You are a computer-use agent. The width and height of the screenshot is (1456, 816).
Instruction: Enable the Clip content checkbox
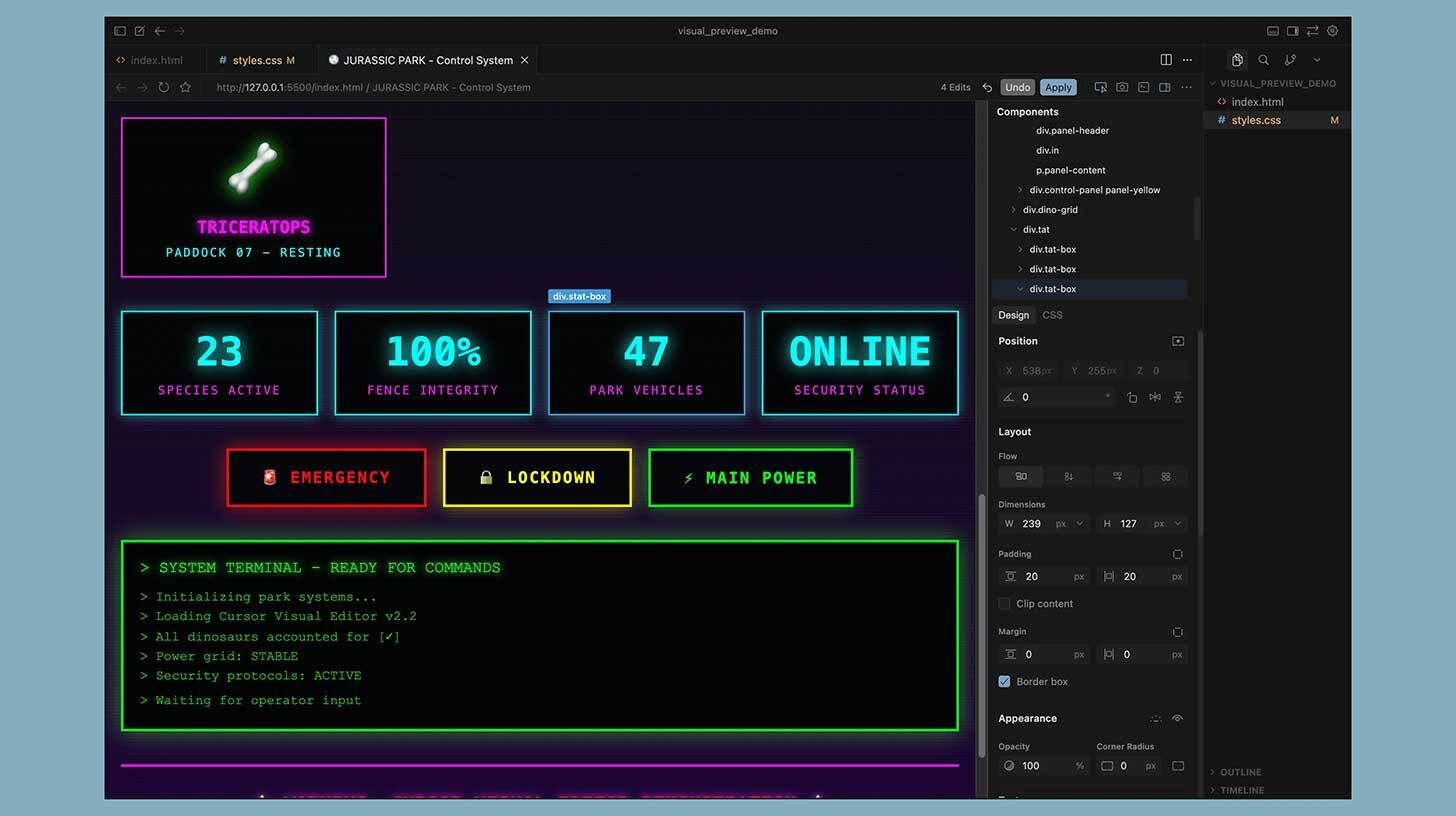pyautogui.click(x=1004, y=603)
